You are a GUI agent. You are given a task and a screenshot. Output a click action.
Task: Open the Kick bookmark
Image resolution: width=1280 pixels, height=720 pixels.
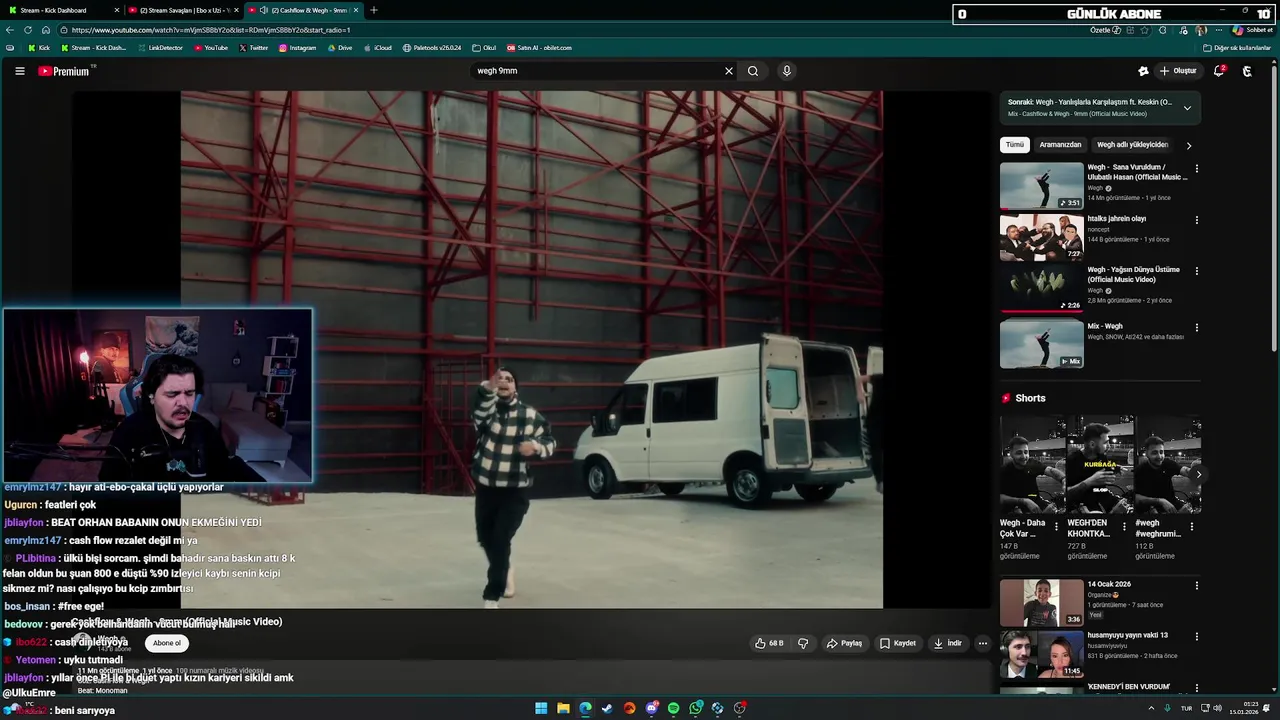[x=39, y=48]
